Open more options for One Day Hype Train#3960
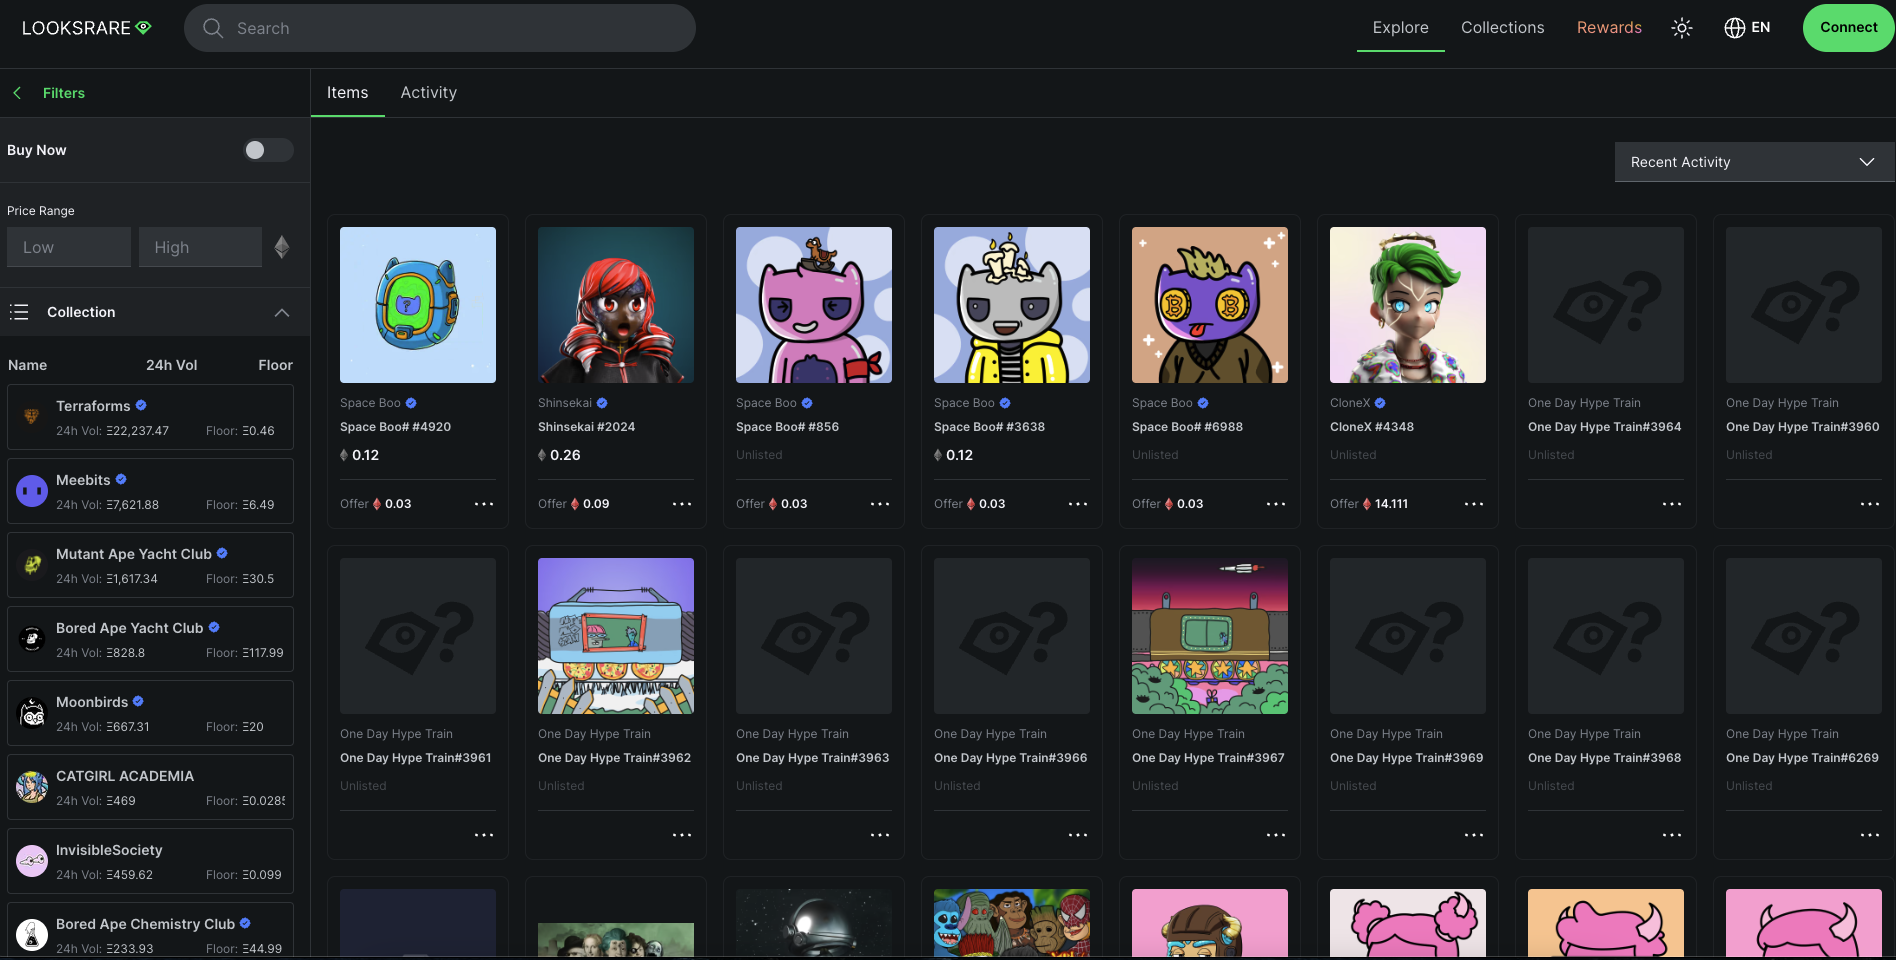 (1870, 504)
